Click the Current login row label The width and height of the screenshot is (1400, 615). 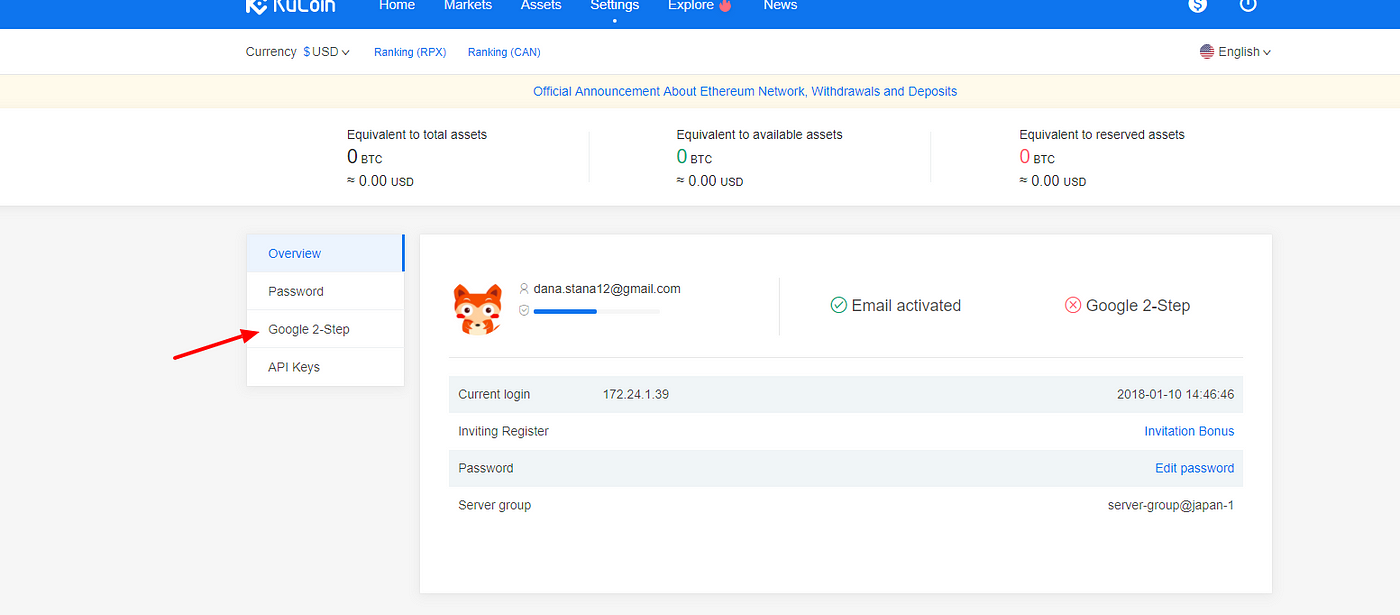point(494,394)
